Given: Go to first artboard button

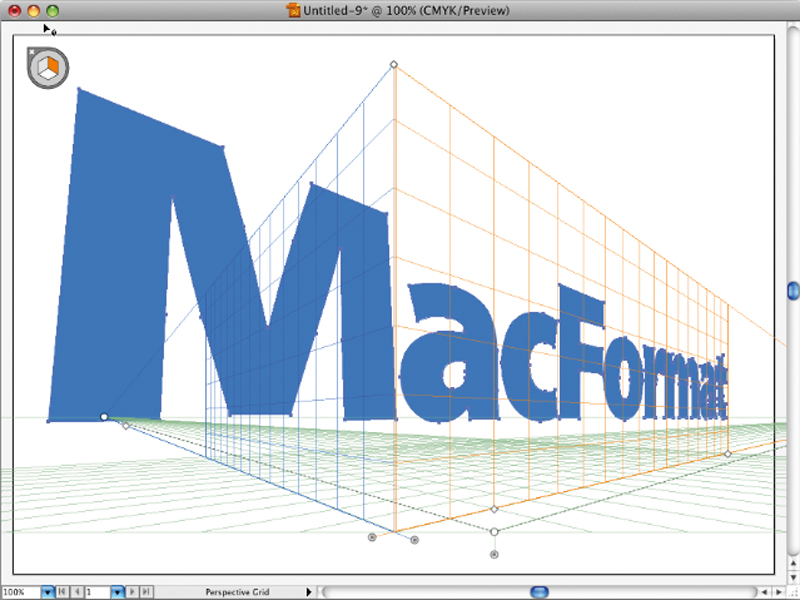Looking at the screenshot, I should [x=62, y=592].
